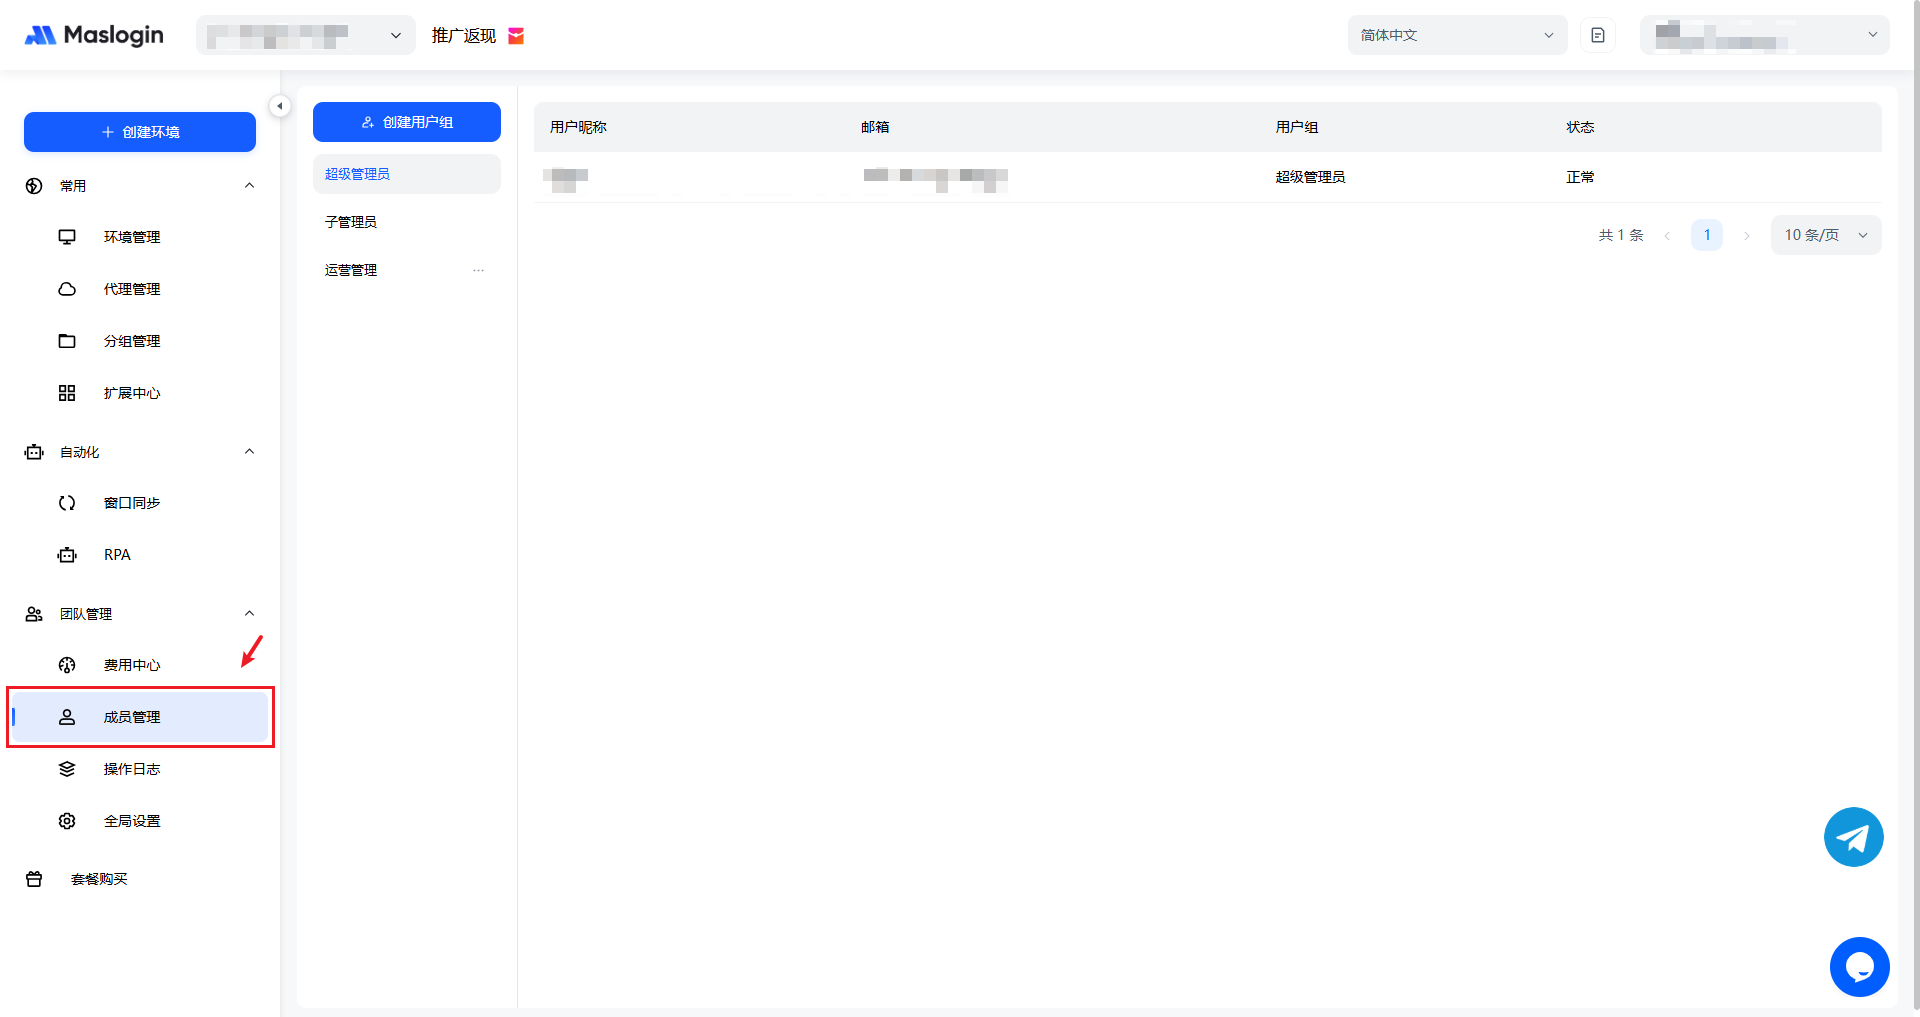Click the gift icon beside 推广返现
This screenshot has width=1920, height=1017.
(x=516, y=36)
